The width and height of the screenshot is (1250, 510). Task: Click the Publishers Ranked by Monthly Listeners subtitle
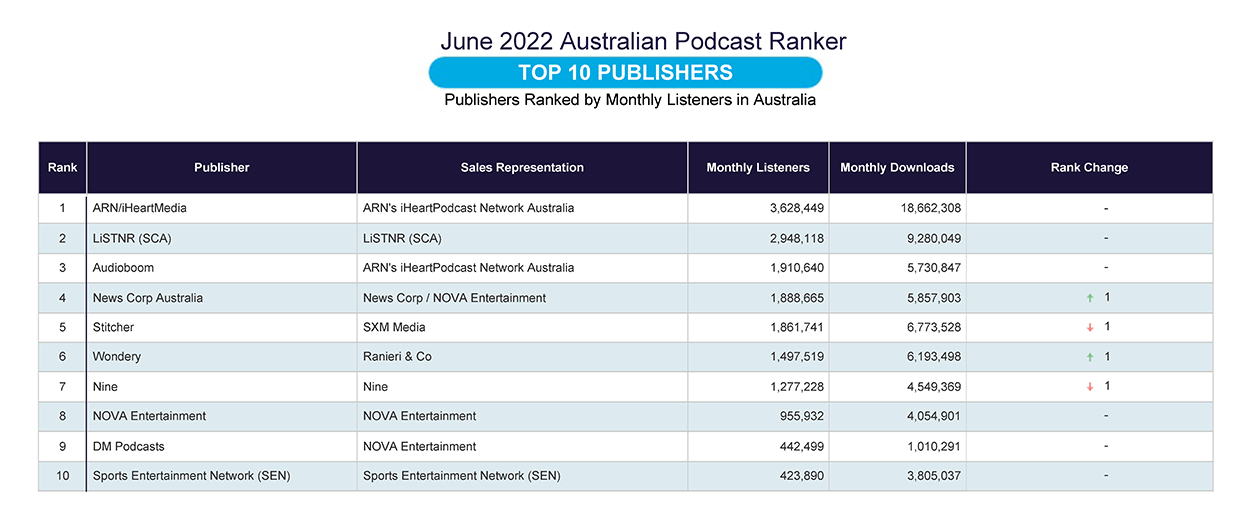click(x=630, y=100)
